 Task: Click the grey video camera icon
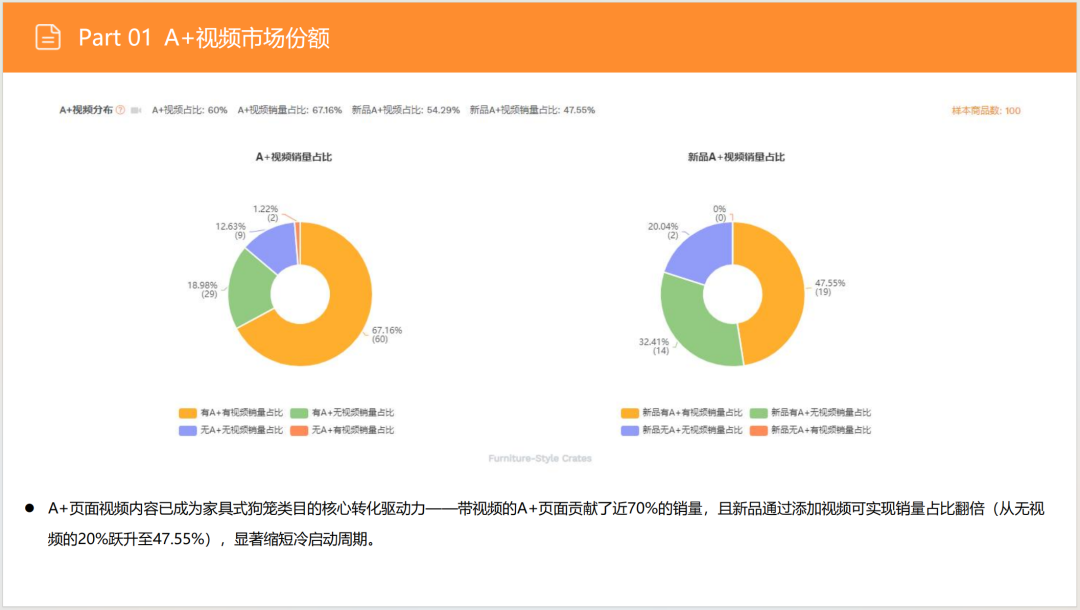(136, 110)
